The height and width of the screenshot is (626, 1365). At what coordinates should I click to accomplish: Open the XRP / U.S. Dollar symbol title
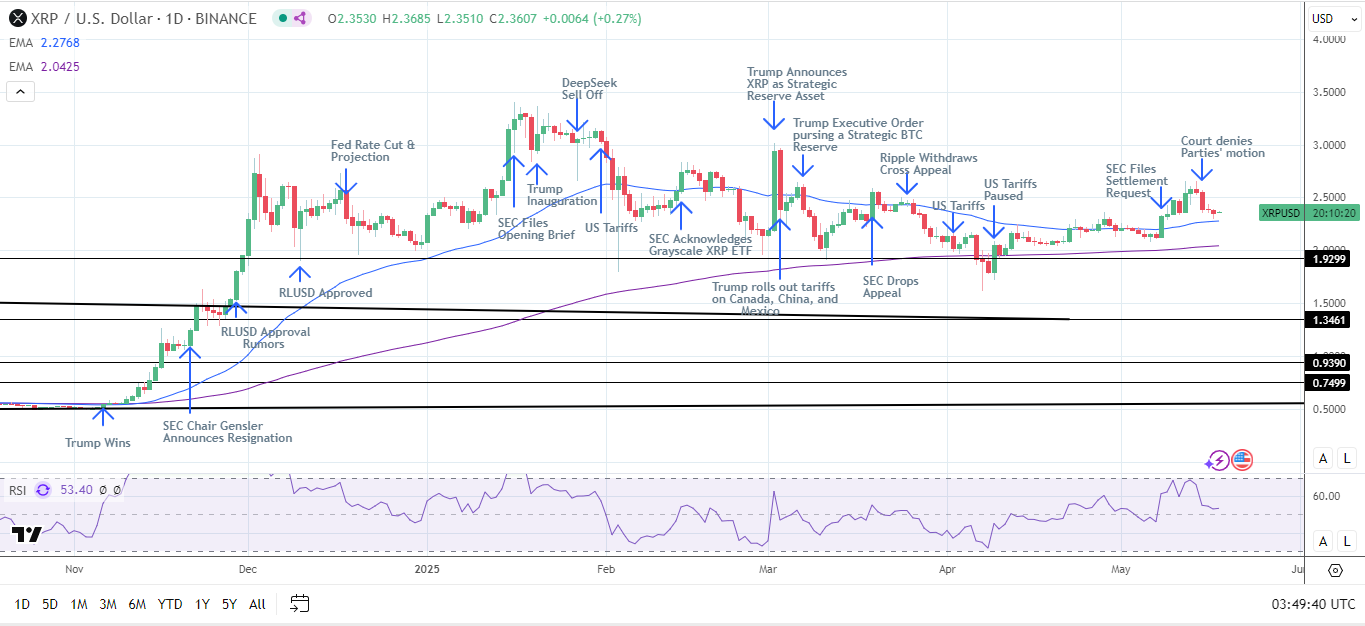146,18
